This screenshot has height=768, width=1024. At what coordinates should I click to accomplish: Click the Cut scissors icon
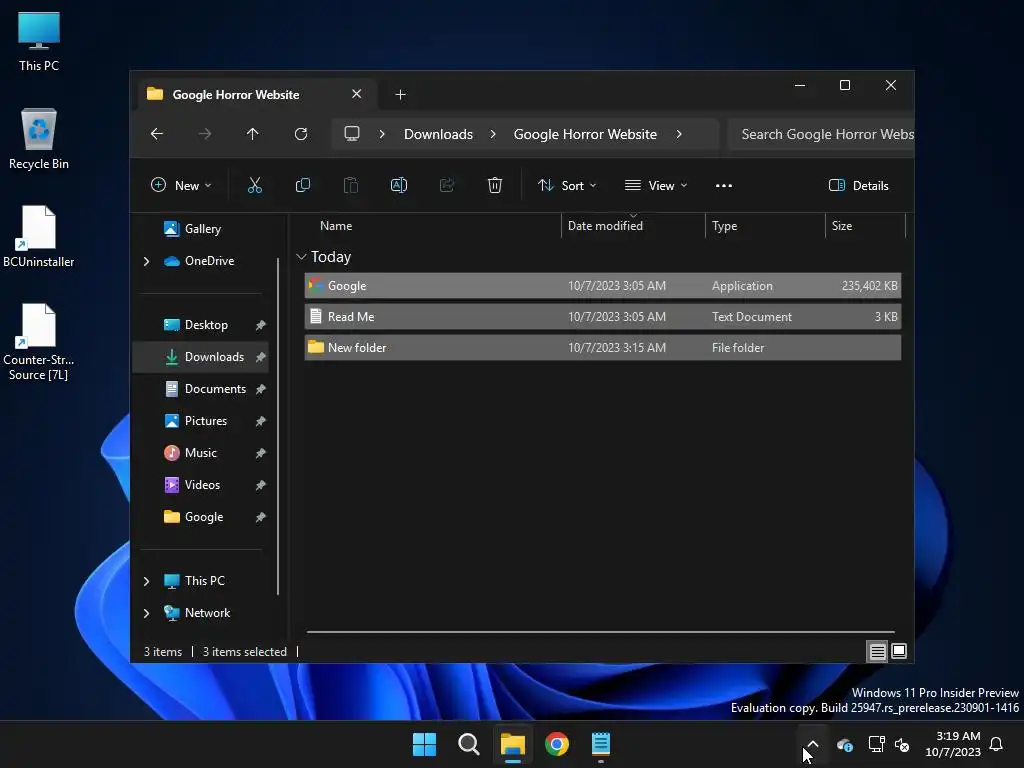[x=255, y=185]
